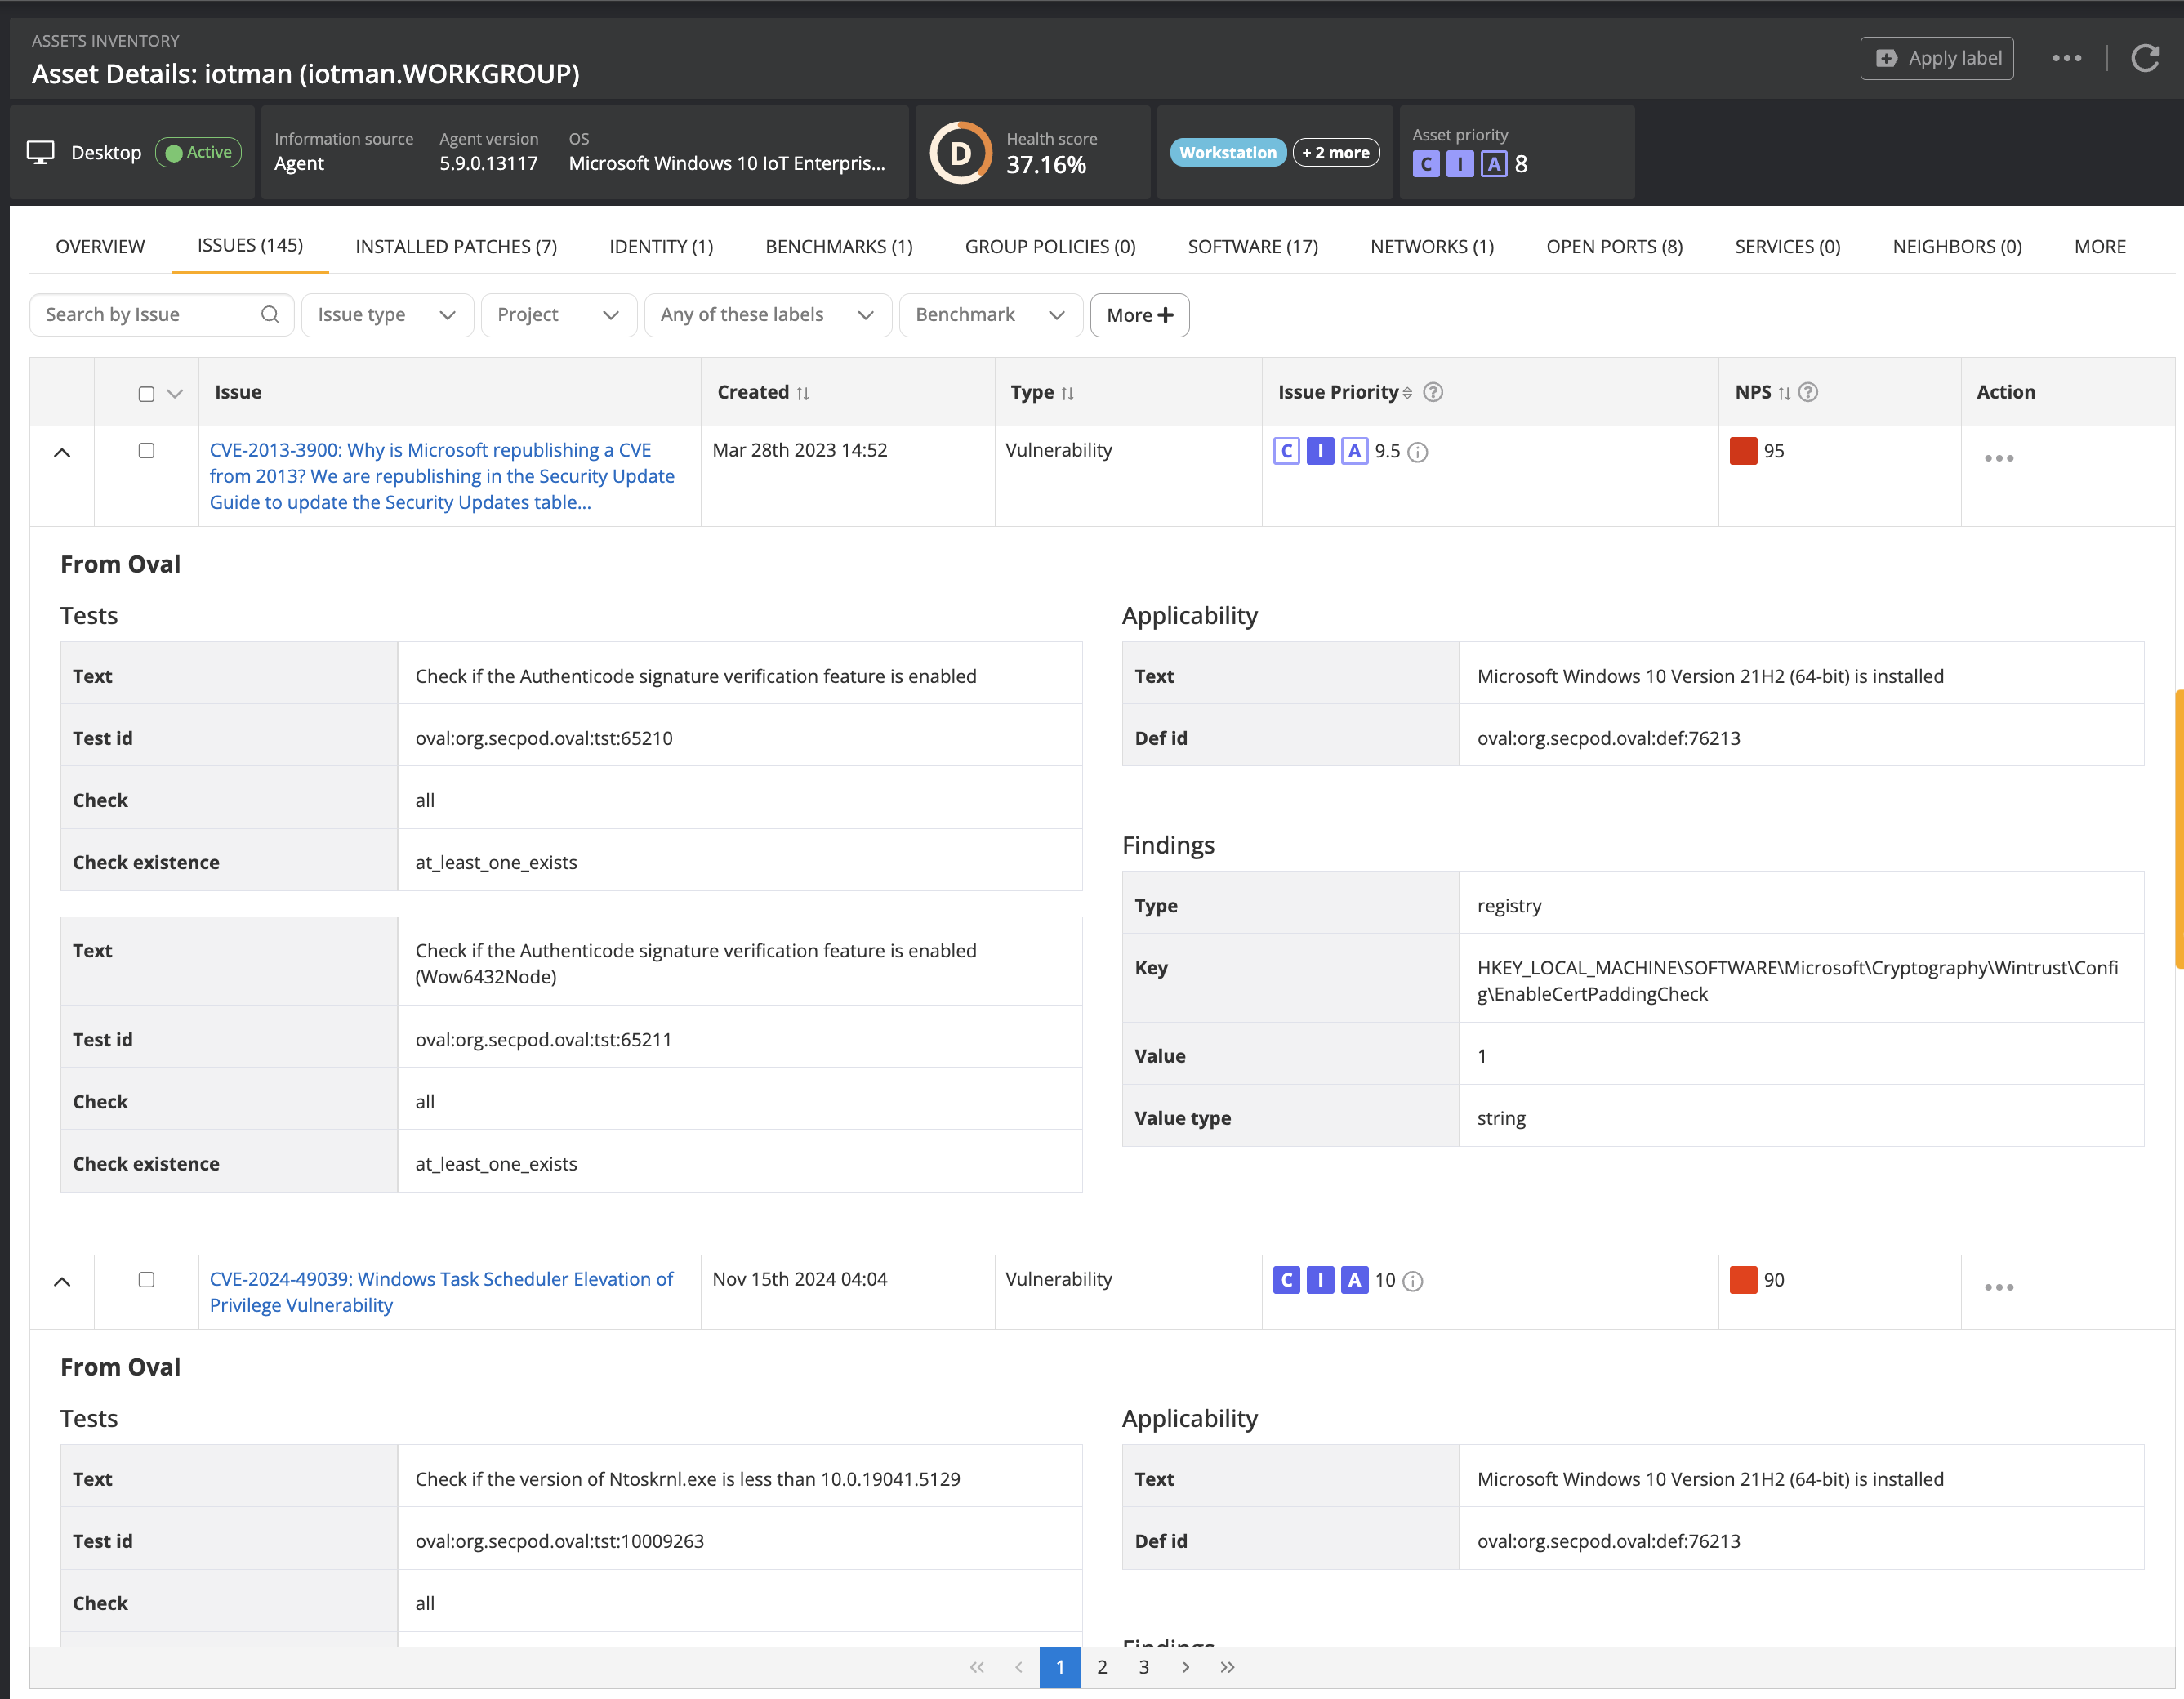Click the refresh icon in header
2184x1699 pixels.
(x=2145, y=58)
